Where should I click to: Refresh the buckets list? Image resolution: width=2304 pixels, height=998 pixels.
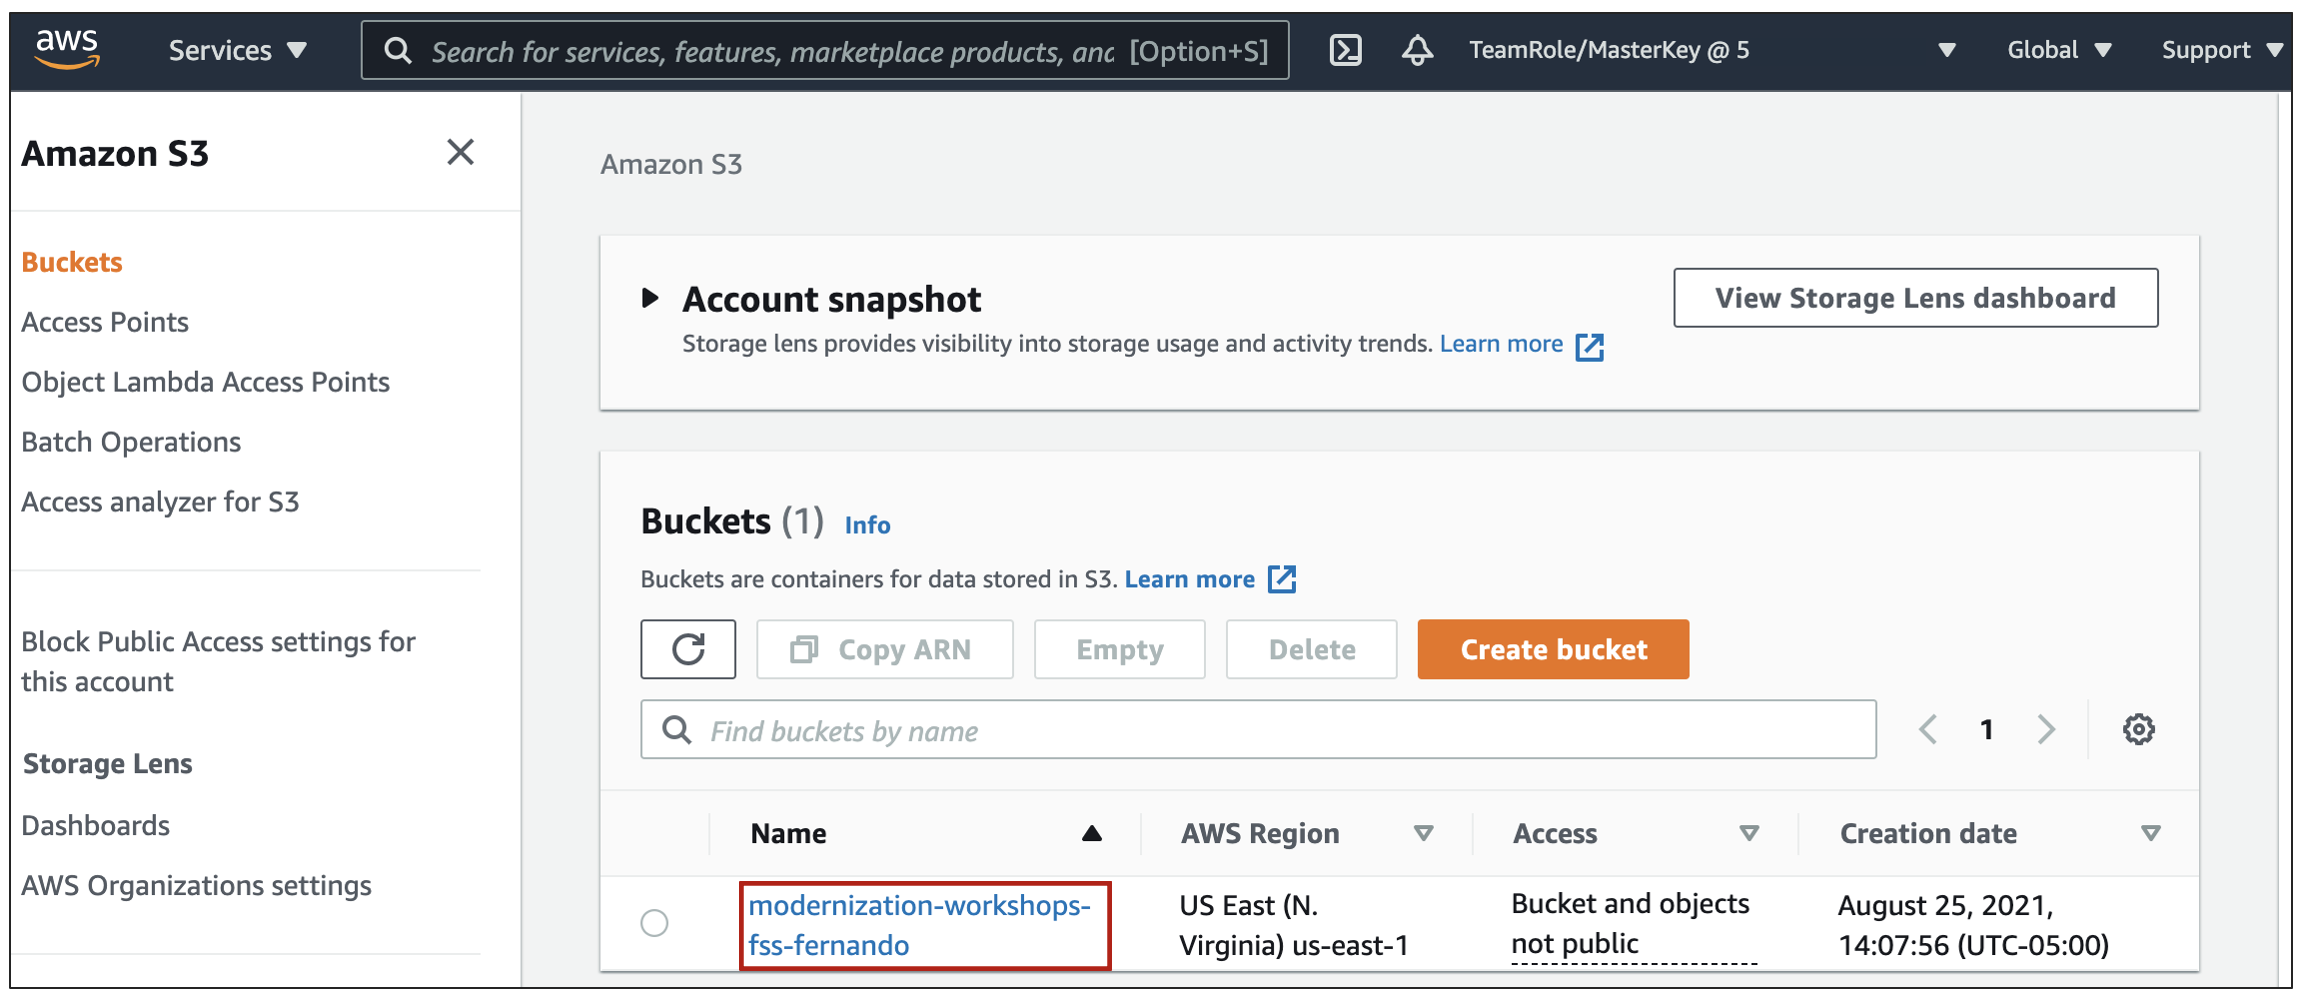pyautogui.click(x=688, y=649)
